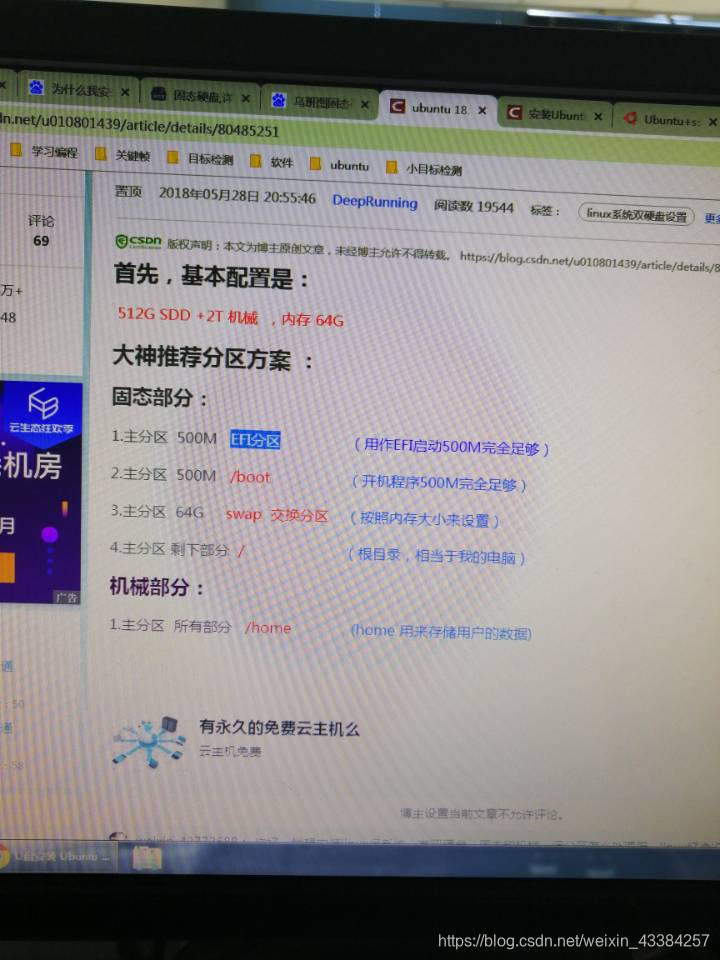Click the '评论 69' comment count
720x960 pixels.
point(40,230)
